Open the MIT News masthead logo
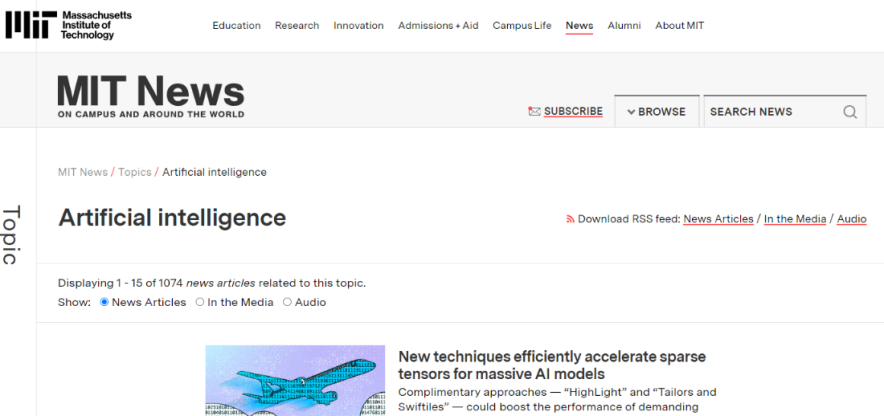This screenshot has width=884, height=416. point(151,96)
